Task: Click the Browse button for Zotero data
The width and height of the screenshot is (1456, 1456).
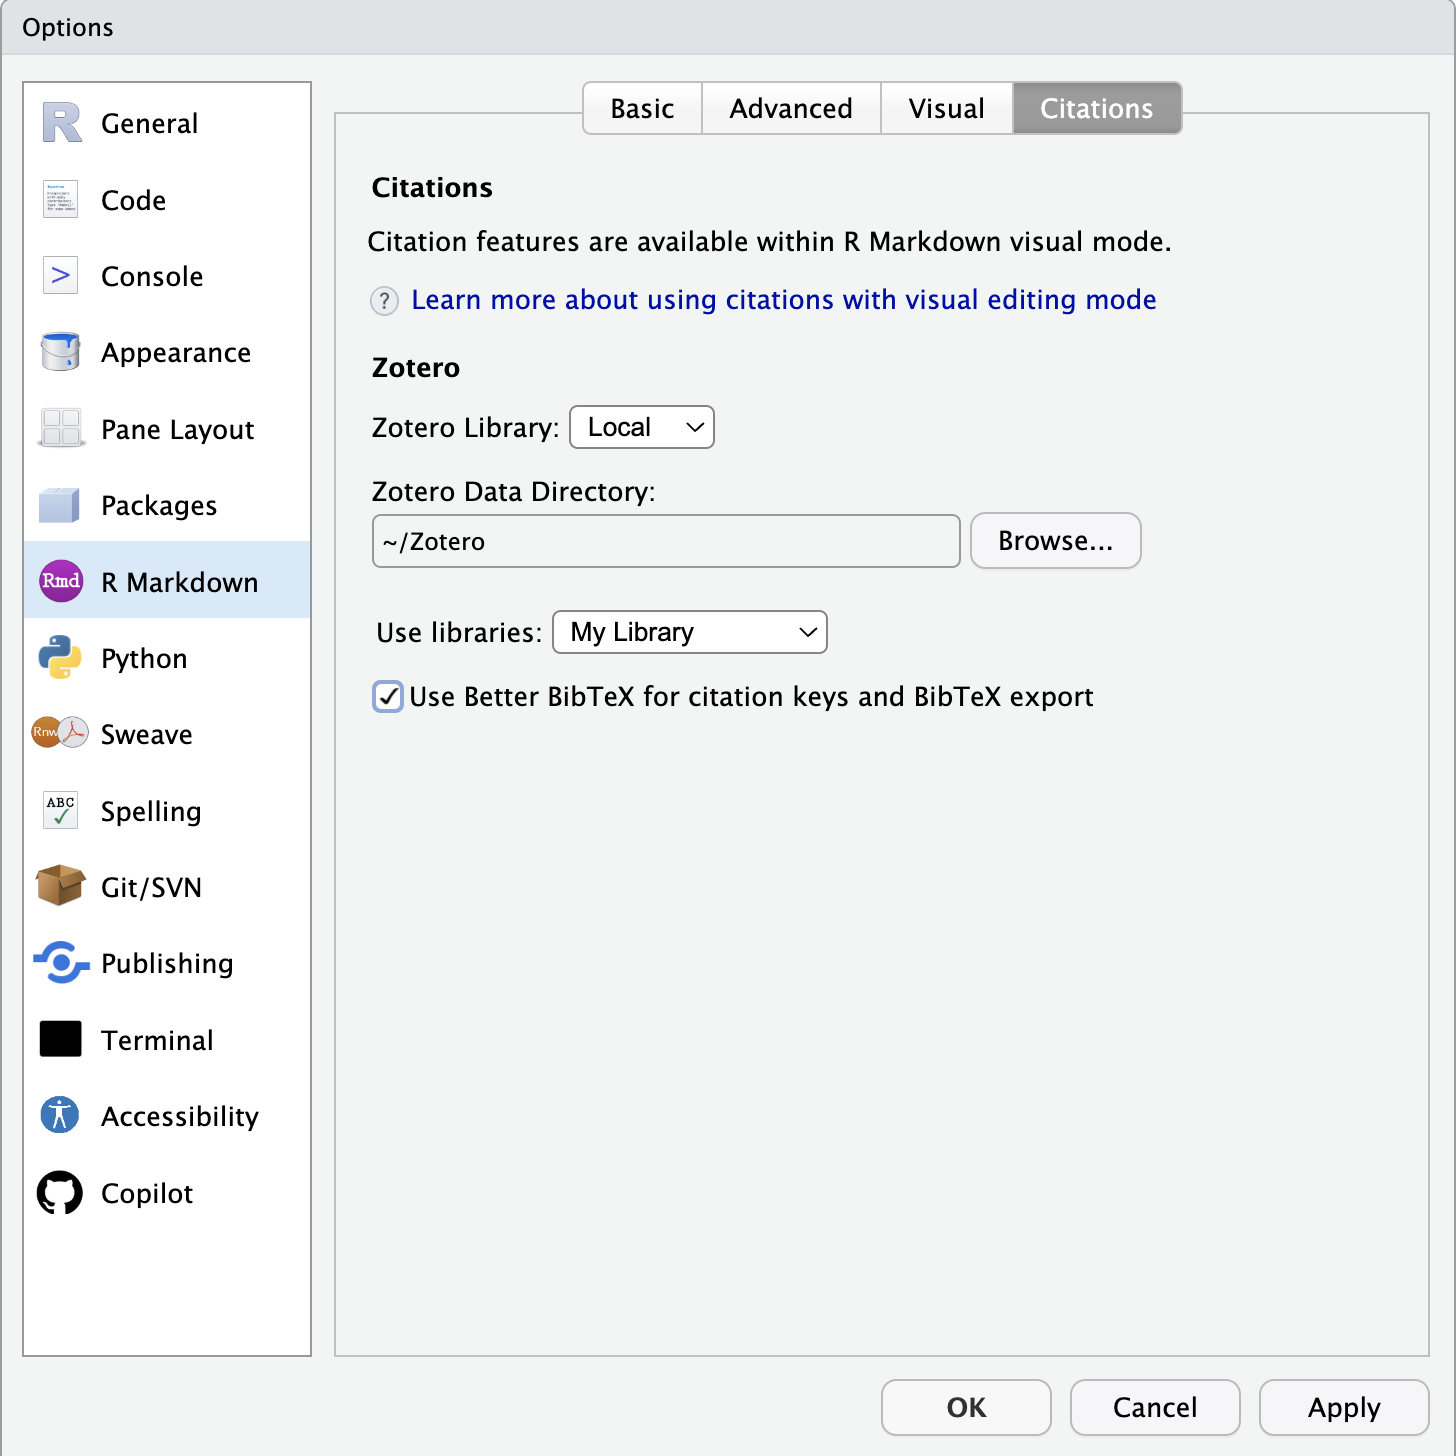Action: (1055, 541)
